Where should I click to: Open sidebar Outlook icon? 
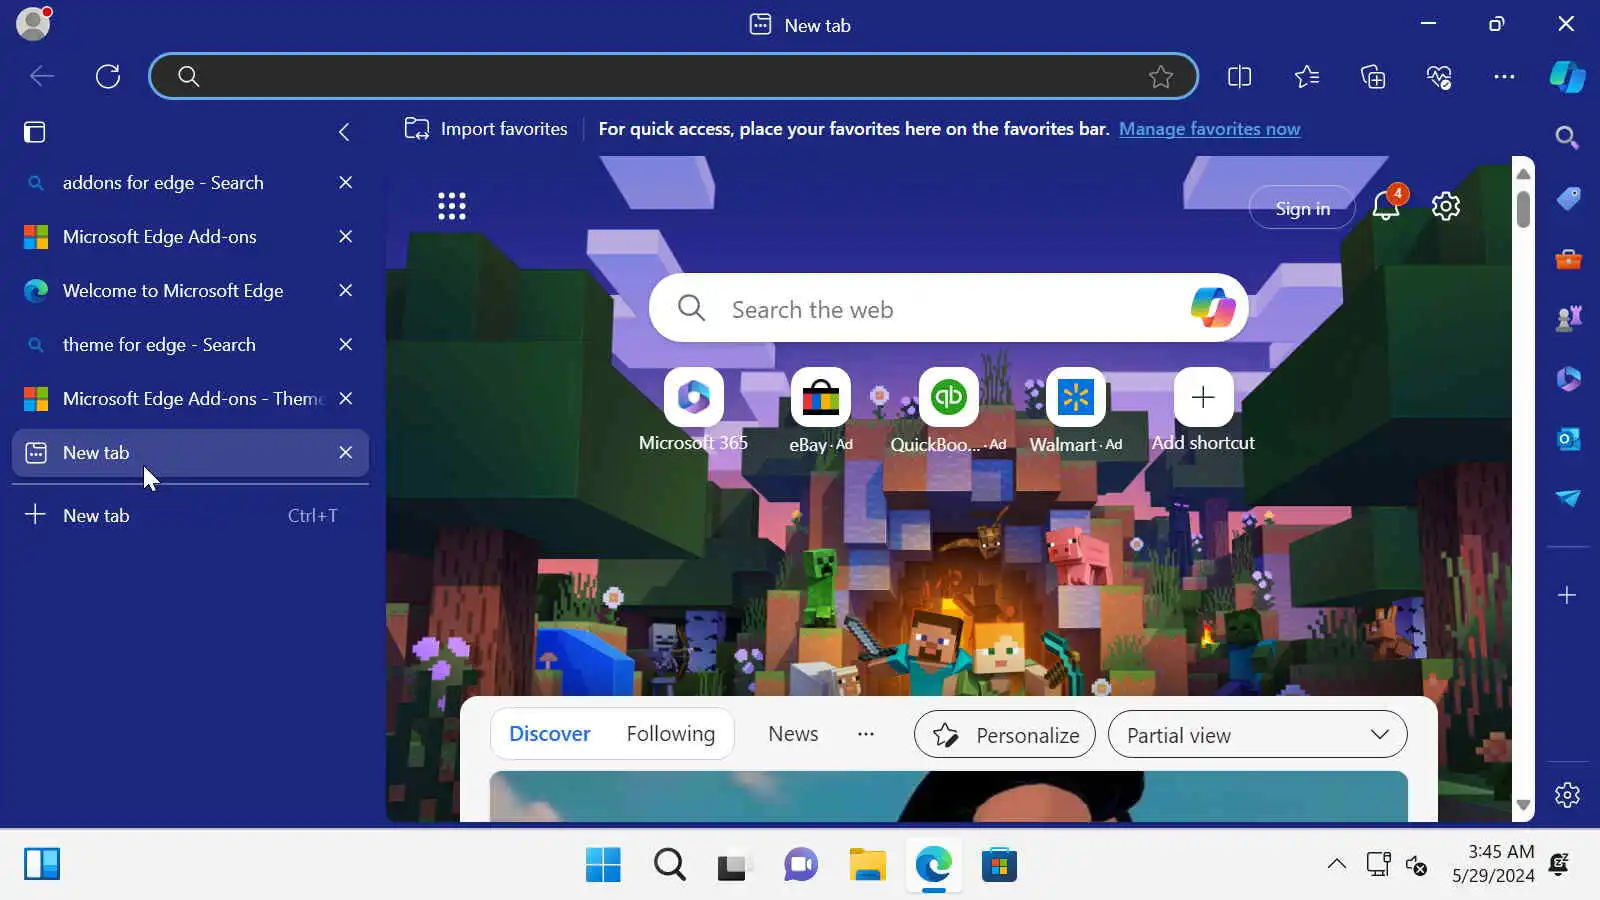click(1567, 438)
